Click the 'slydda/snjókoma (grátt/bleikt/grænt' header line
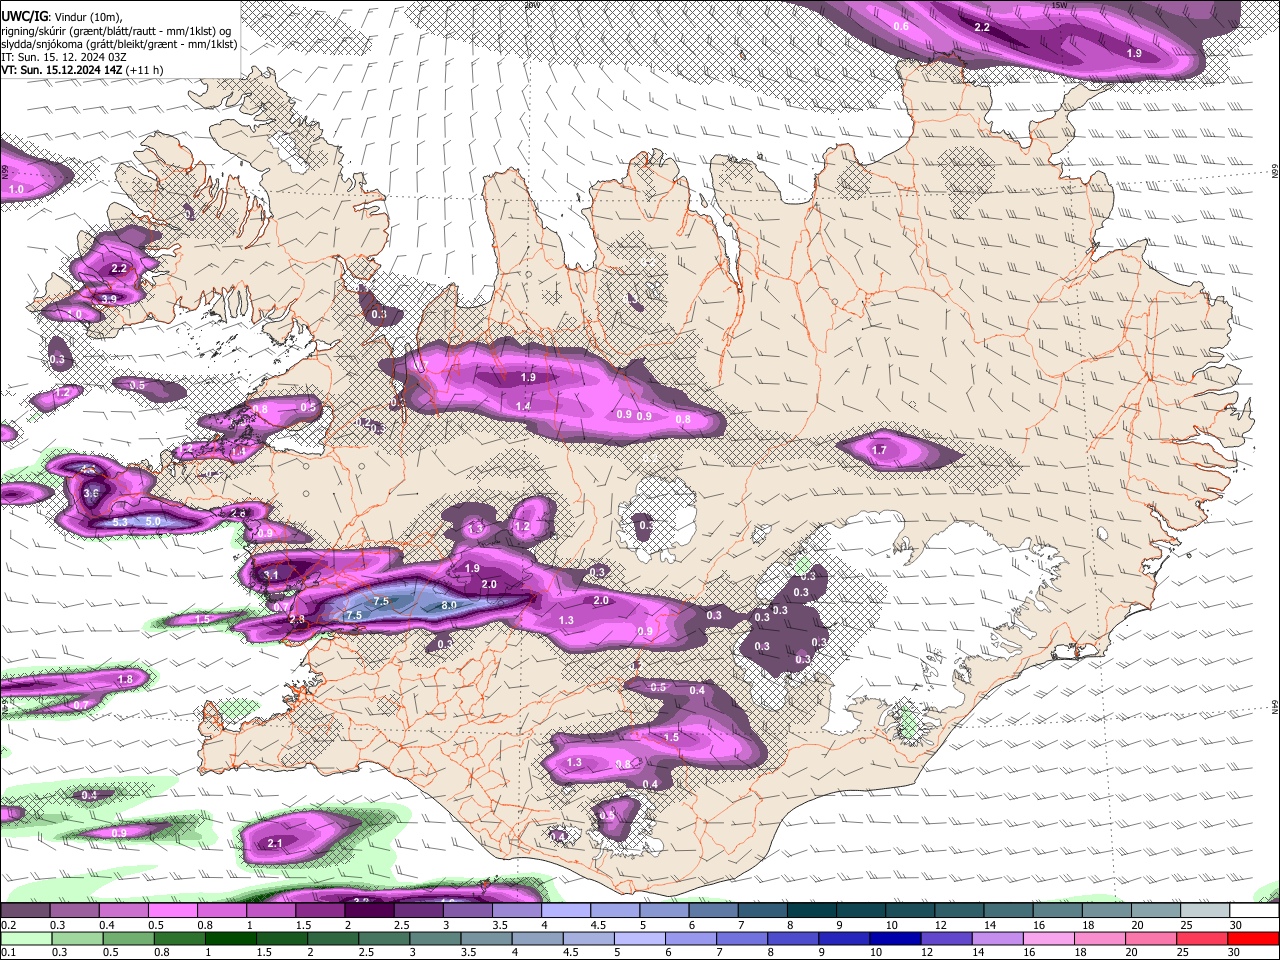Image resolution: width=1280 pixels, height=960 pixels. pos(119,44)
